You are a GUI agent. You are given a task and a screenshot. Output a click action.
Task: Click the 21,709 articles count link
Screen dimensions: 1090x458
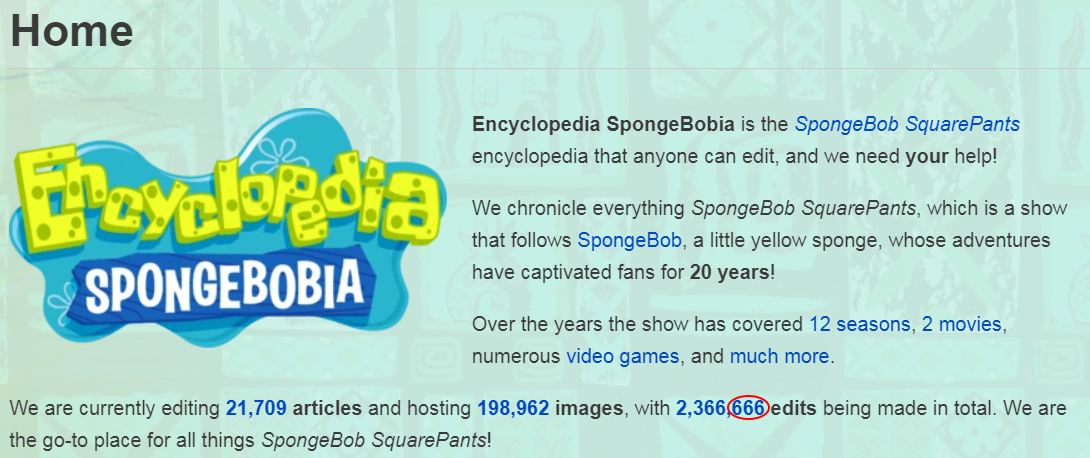point(256,409)
